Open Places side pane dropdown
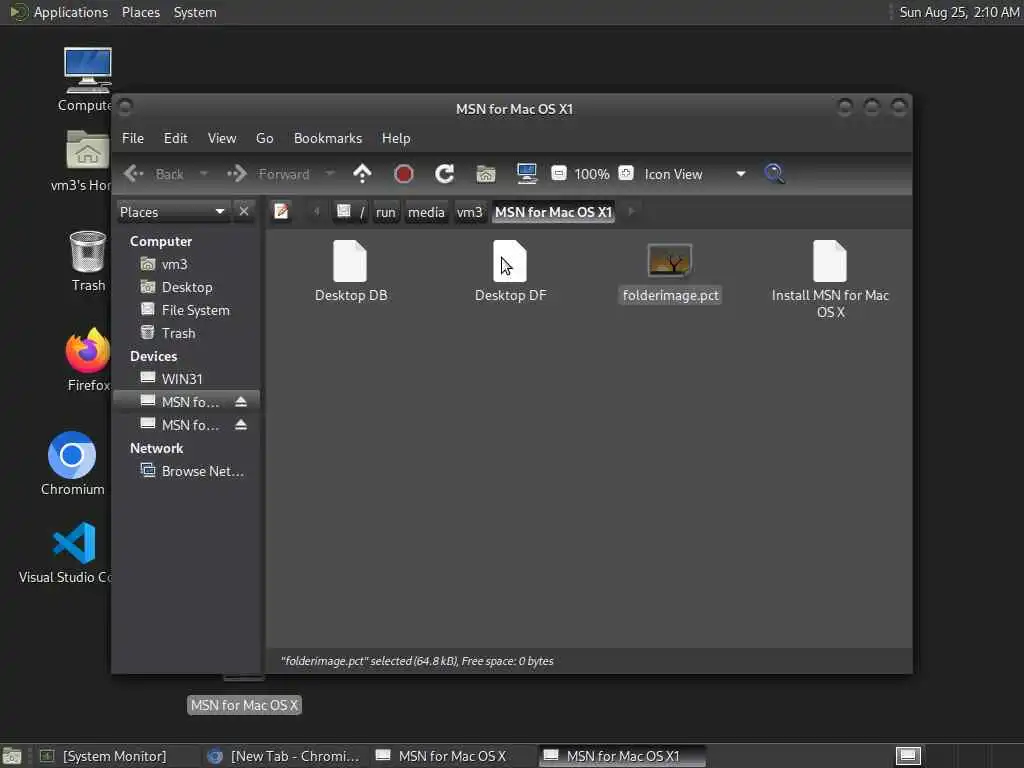The image size is (1024, 768). pos(173,212)
